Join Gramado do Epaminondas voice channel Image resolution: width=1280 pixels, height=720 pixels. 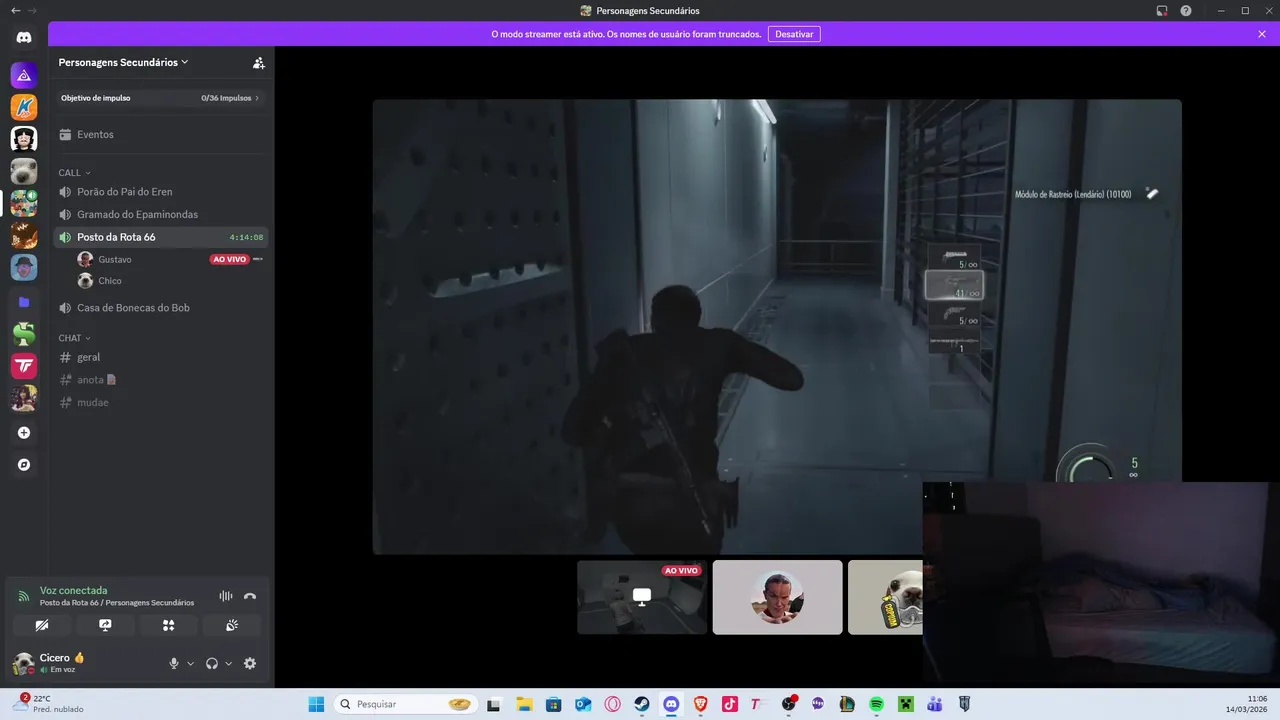[x=160, y=214]
